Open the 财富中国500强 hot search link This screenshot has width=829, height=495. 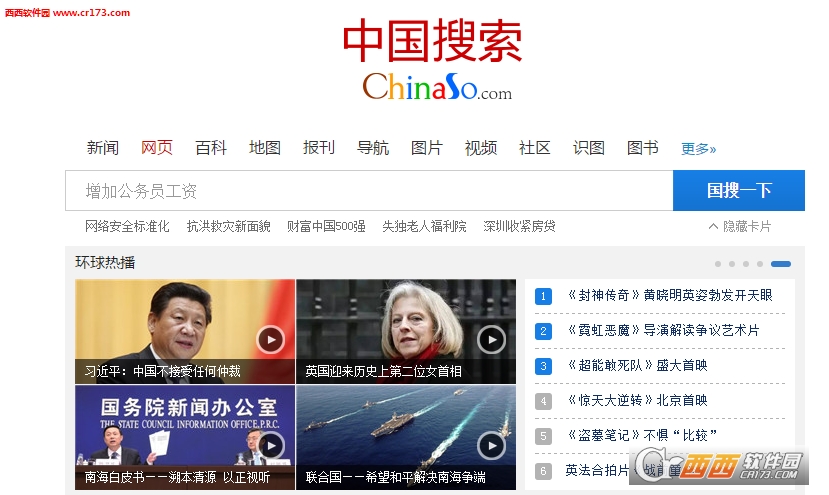[326, 226]
